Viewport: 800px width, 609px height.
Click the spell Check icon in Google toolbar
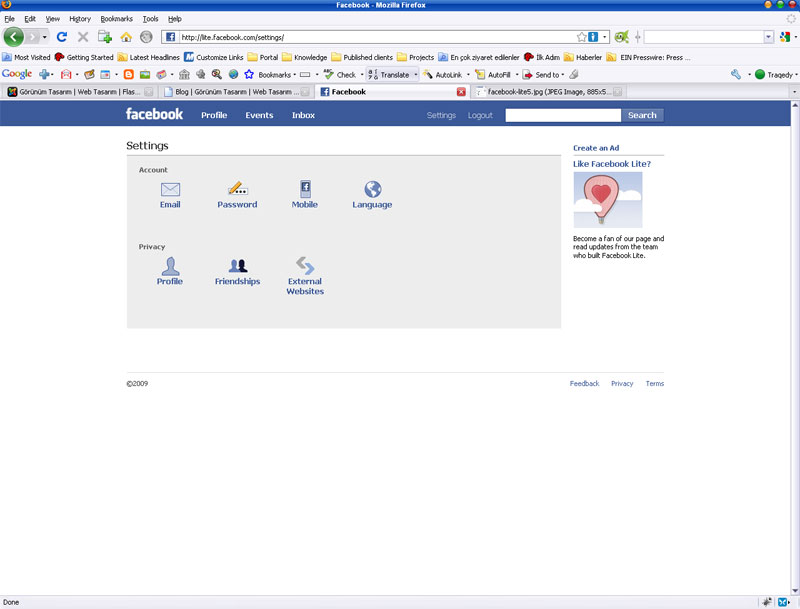point(329,74)
